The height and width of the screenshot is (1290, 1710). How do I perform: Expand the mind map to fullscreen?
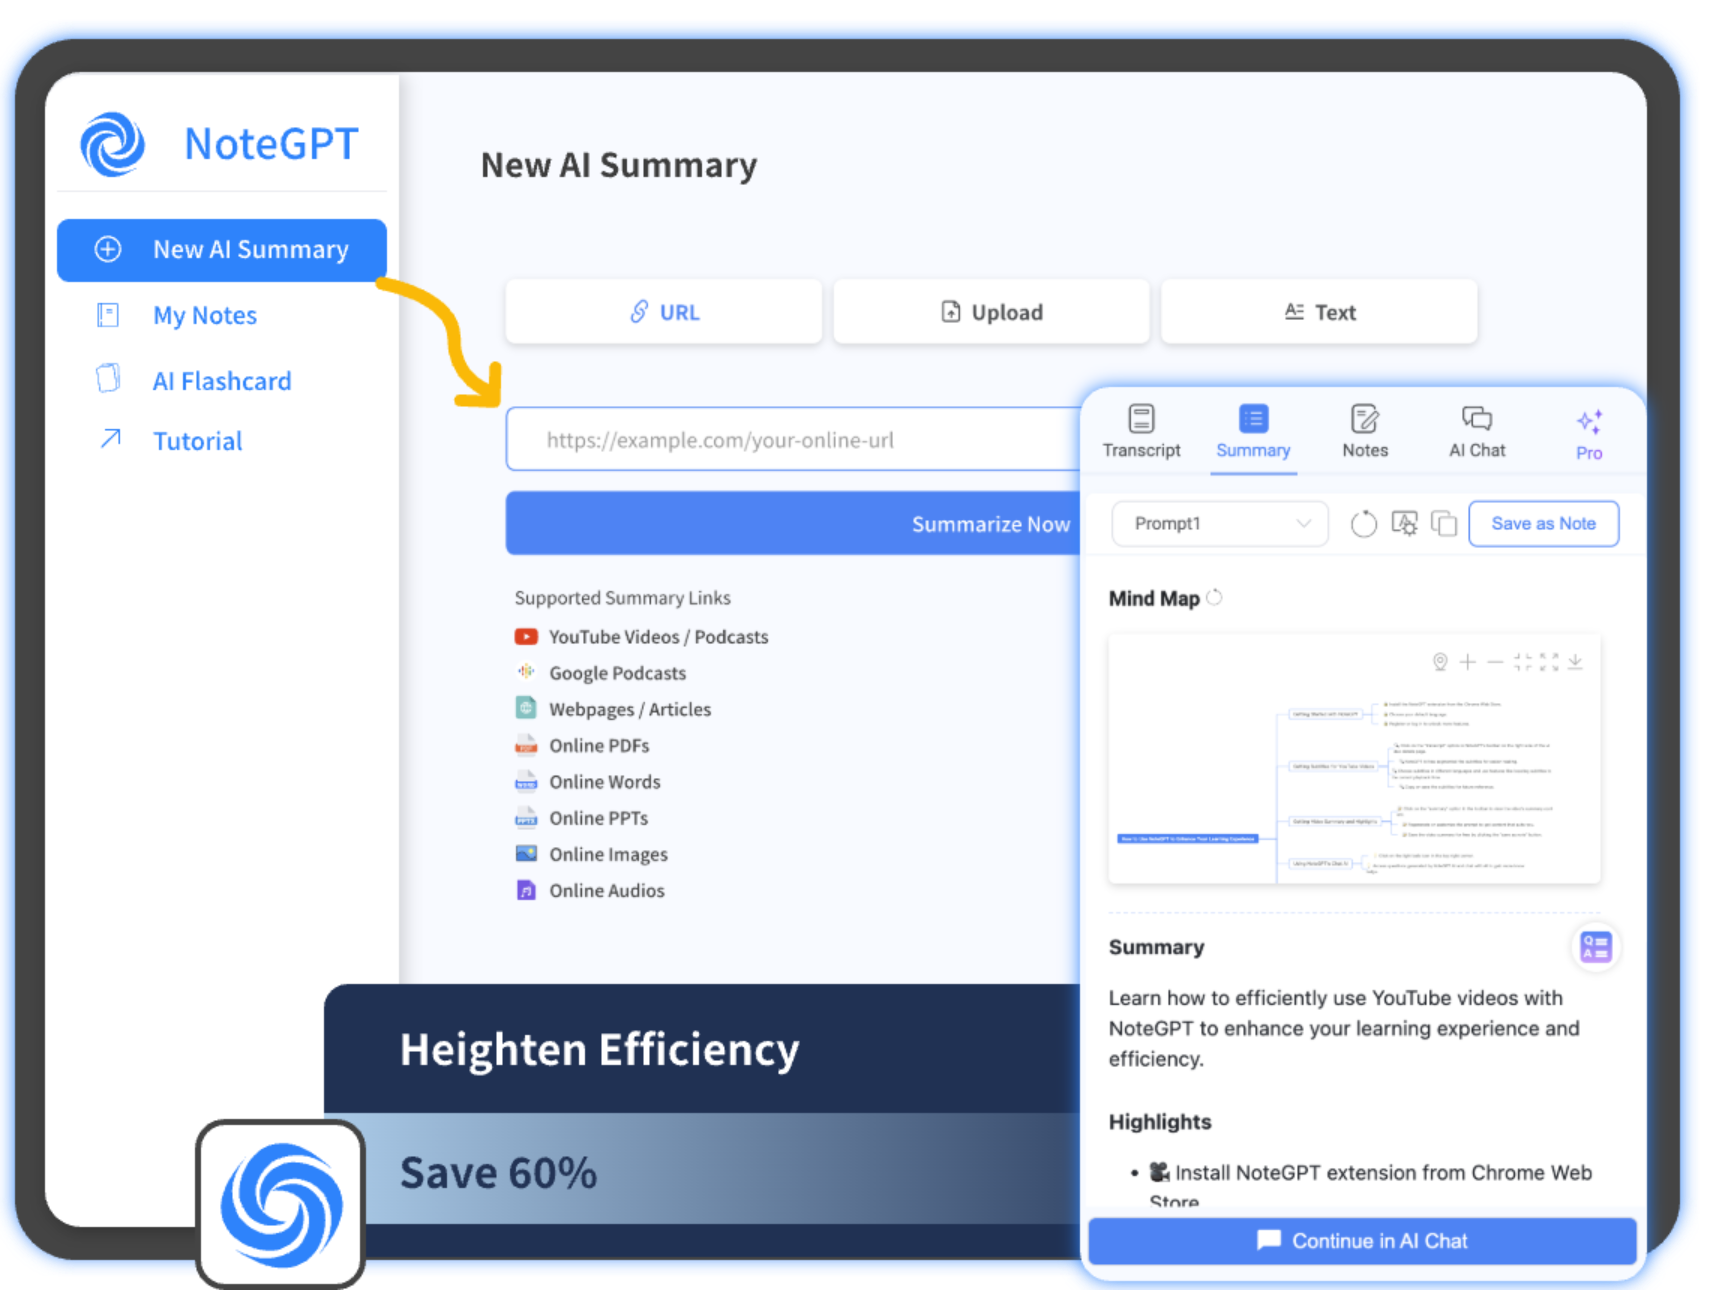tap(1549, 662)
